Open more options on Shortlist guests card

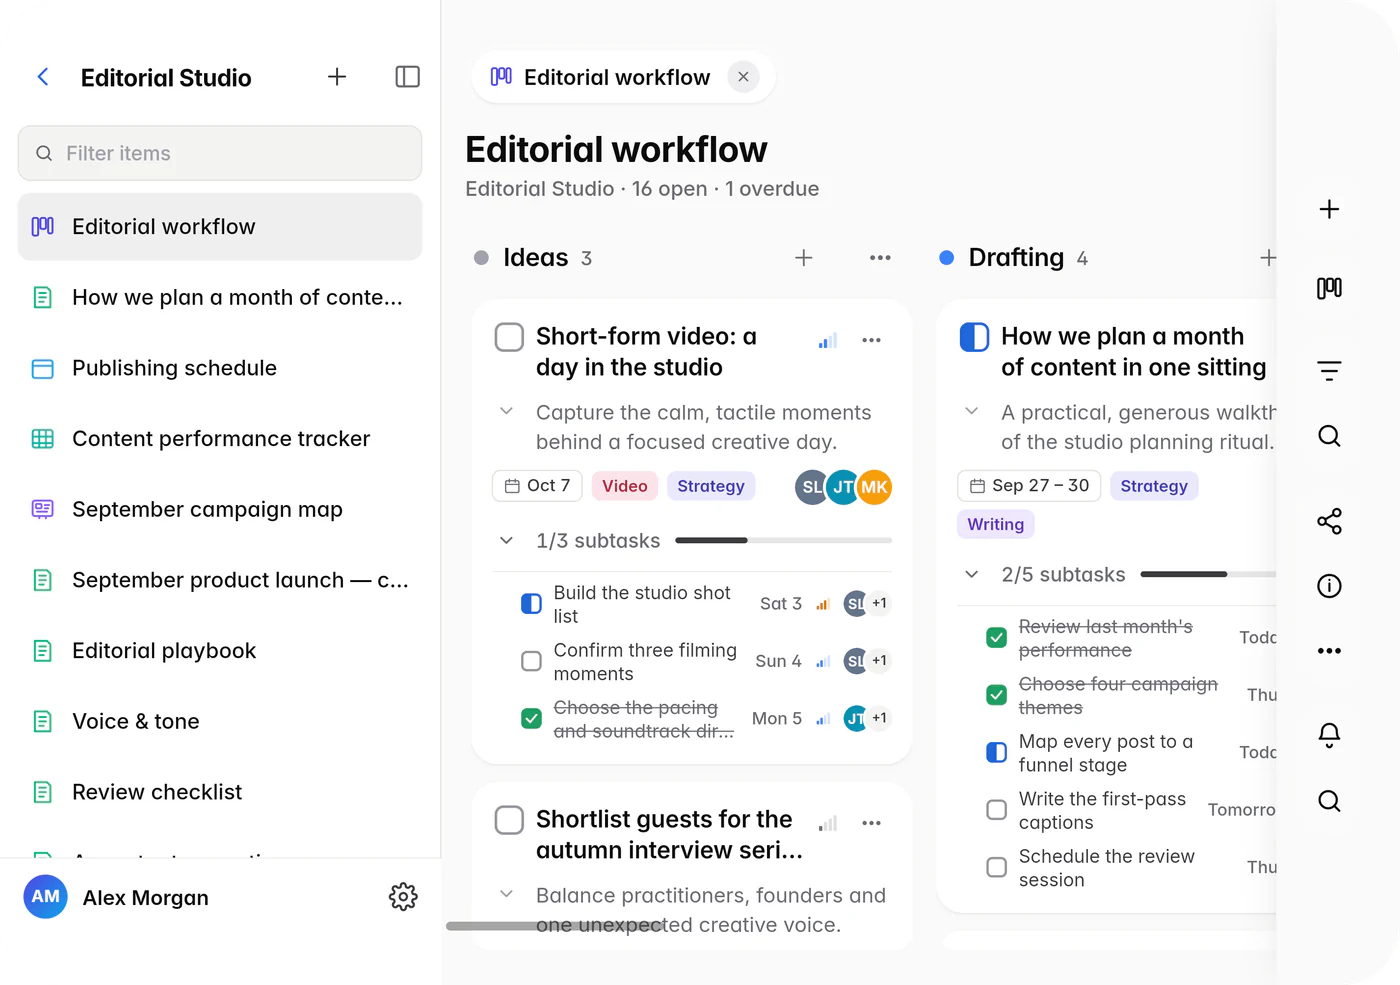pos(872,823)
